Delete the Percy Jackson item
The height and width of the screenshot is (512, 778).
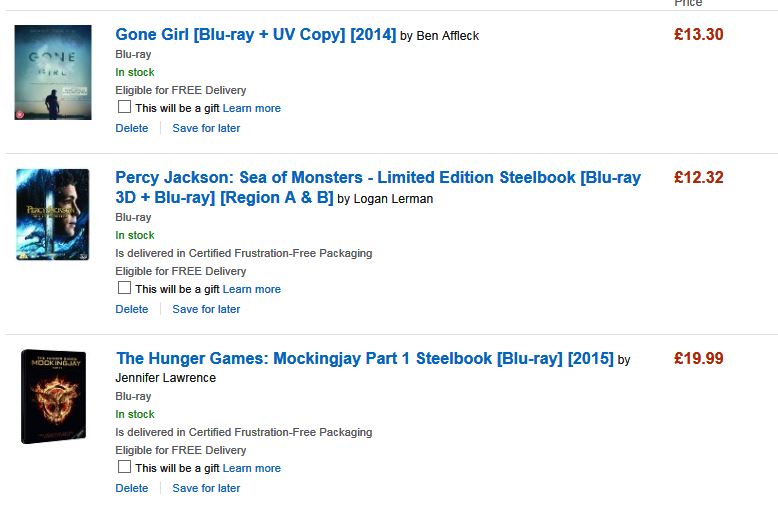click(x=132, y=309)
